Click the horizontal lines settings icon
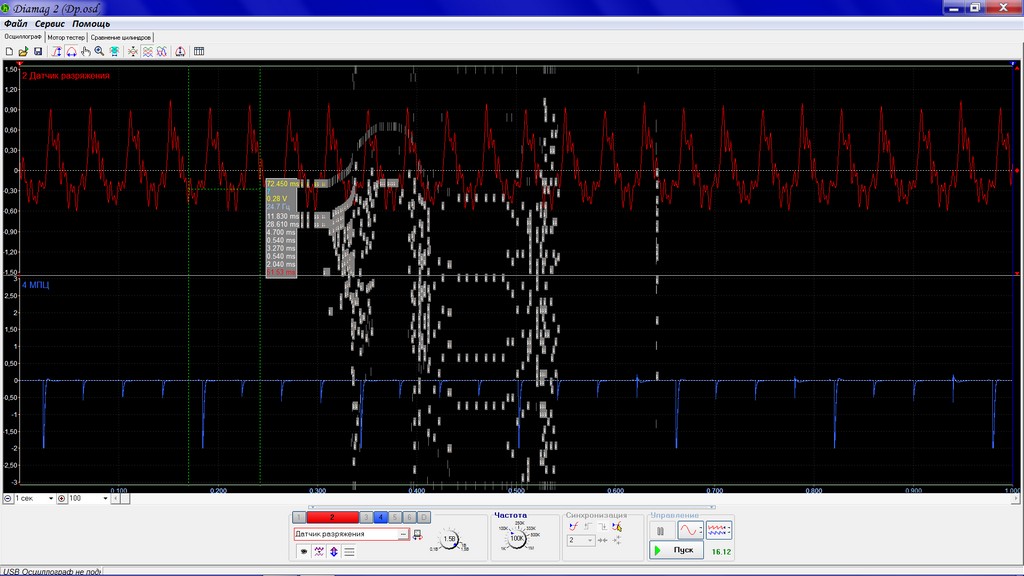The image size is (1024, 576). [349, 552]
